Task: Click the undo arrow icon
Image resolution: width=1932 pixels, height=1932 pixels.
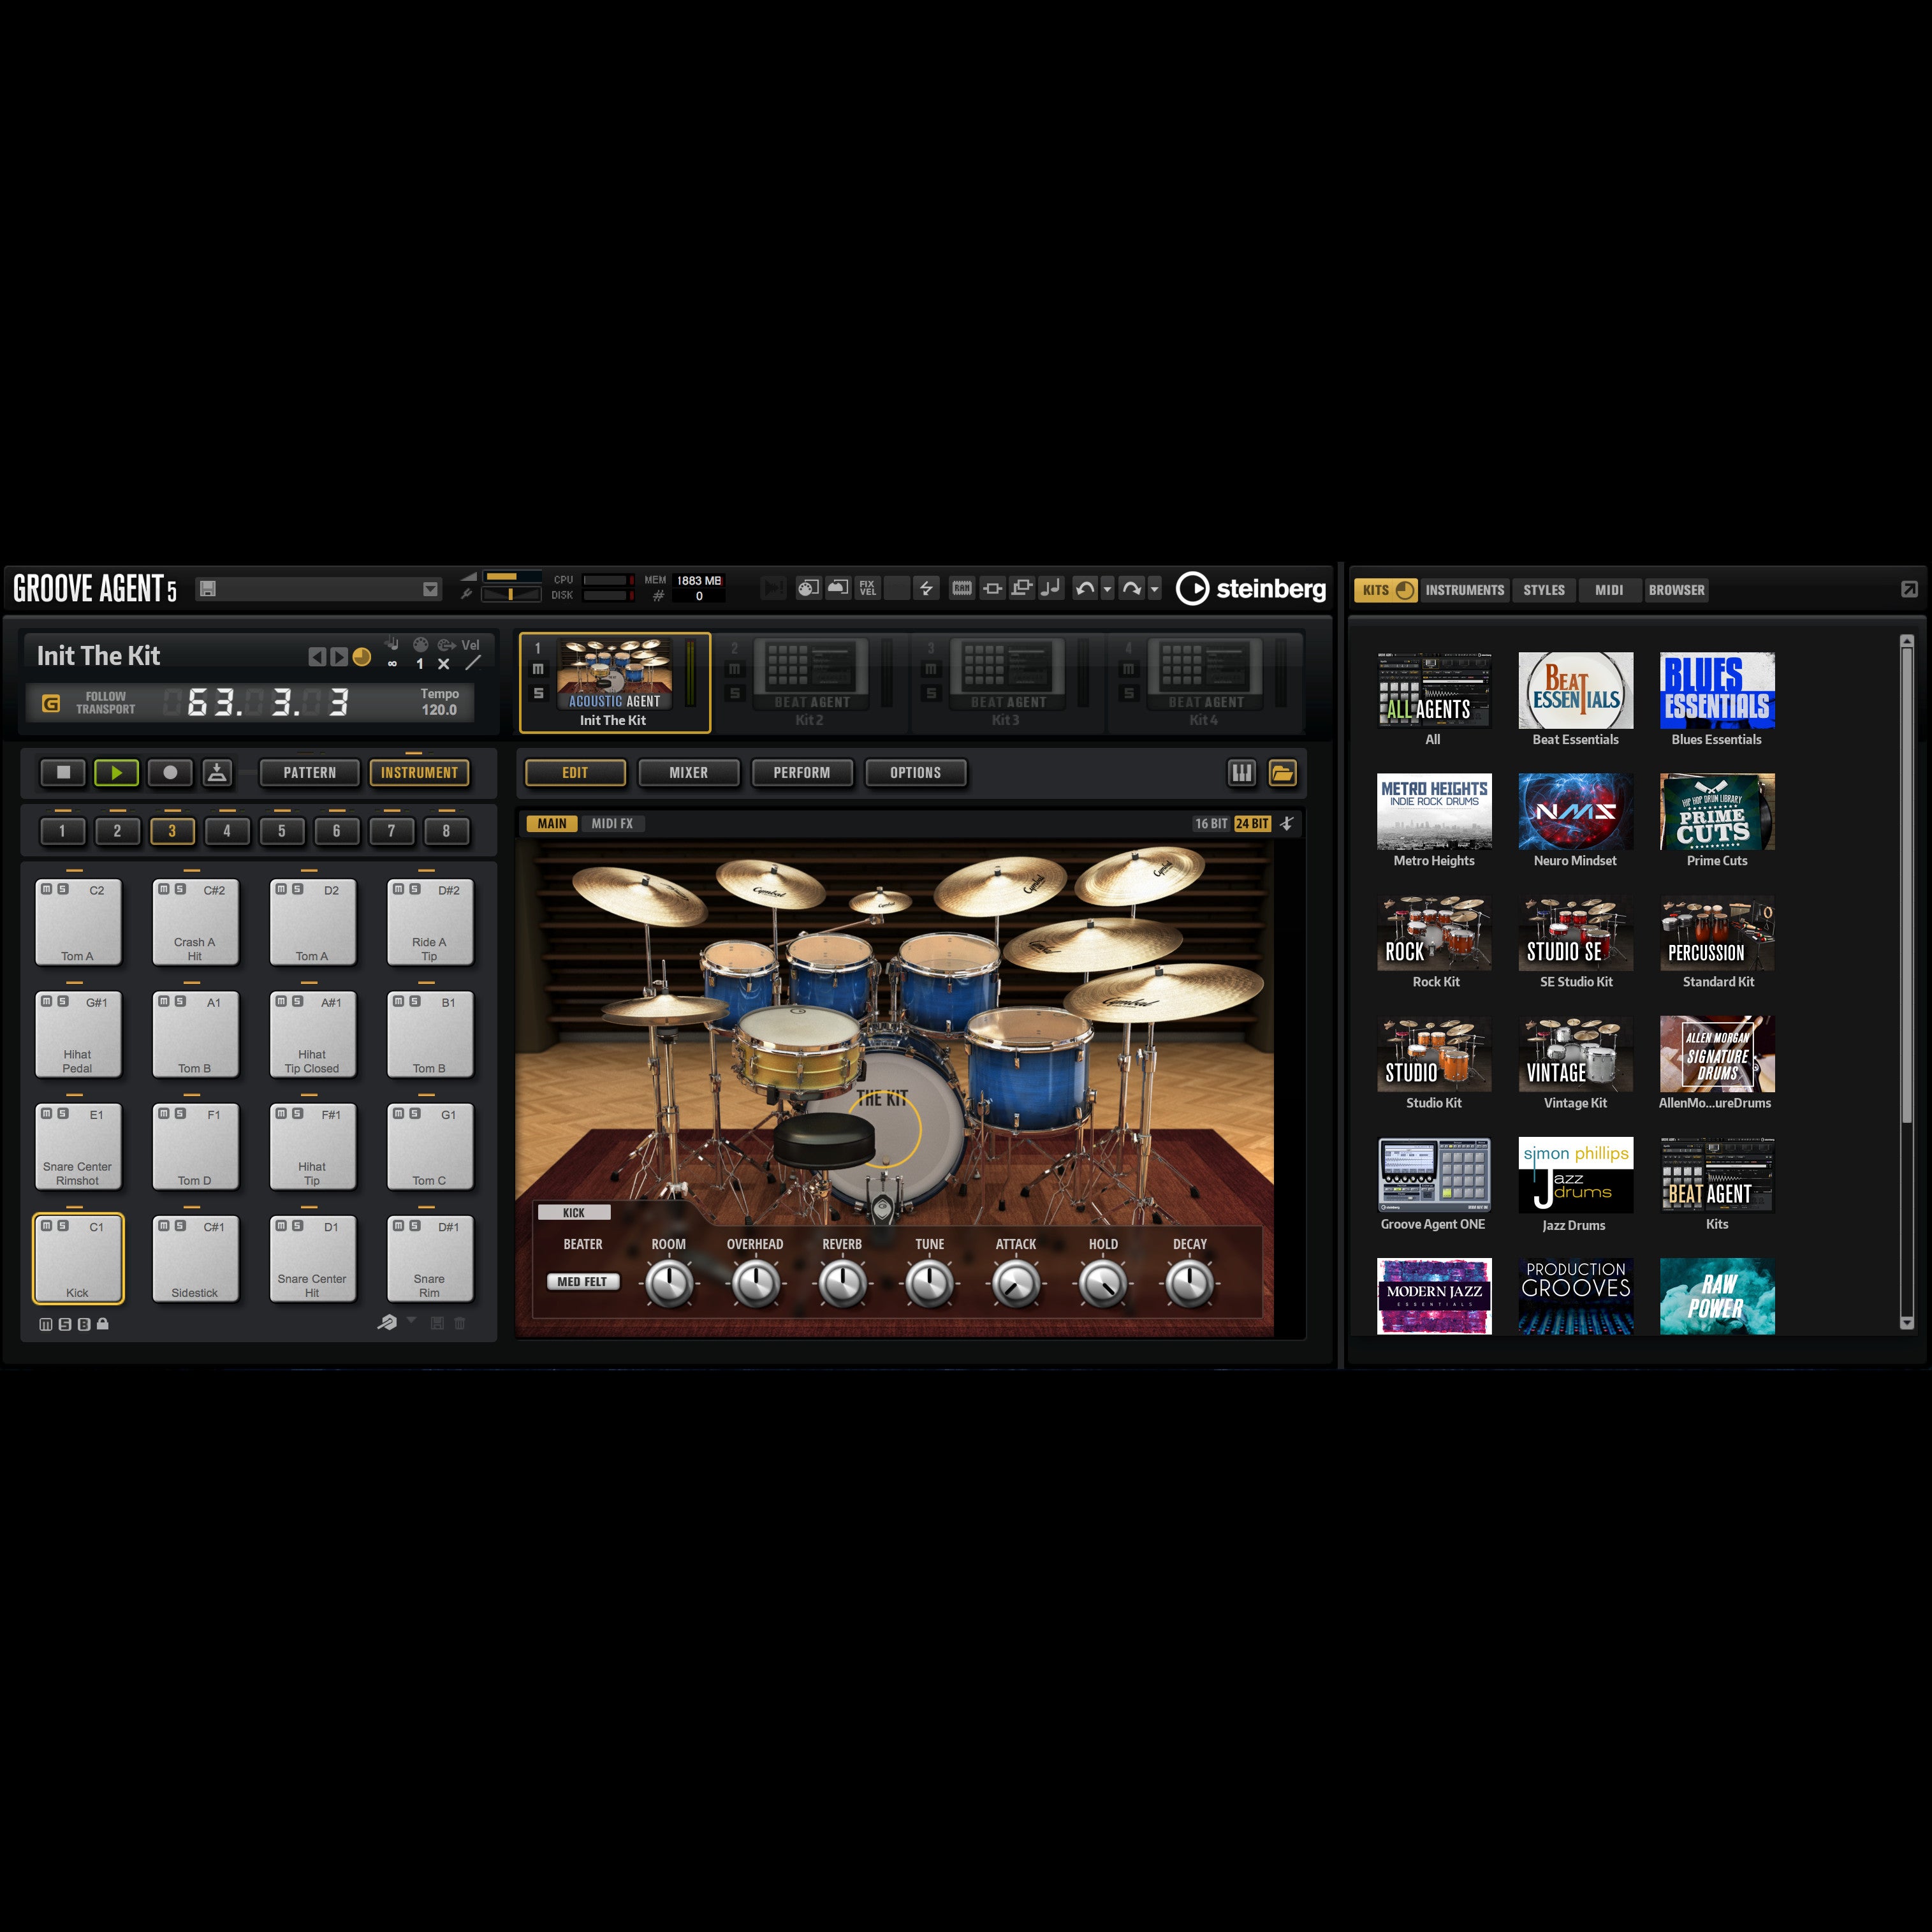Action: (1085, 589)
